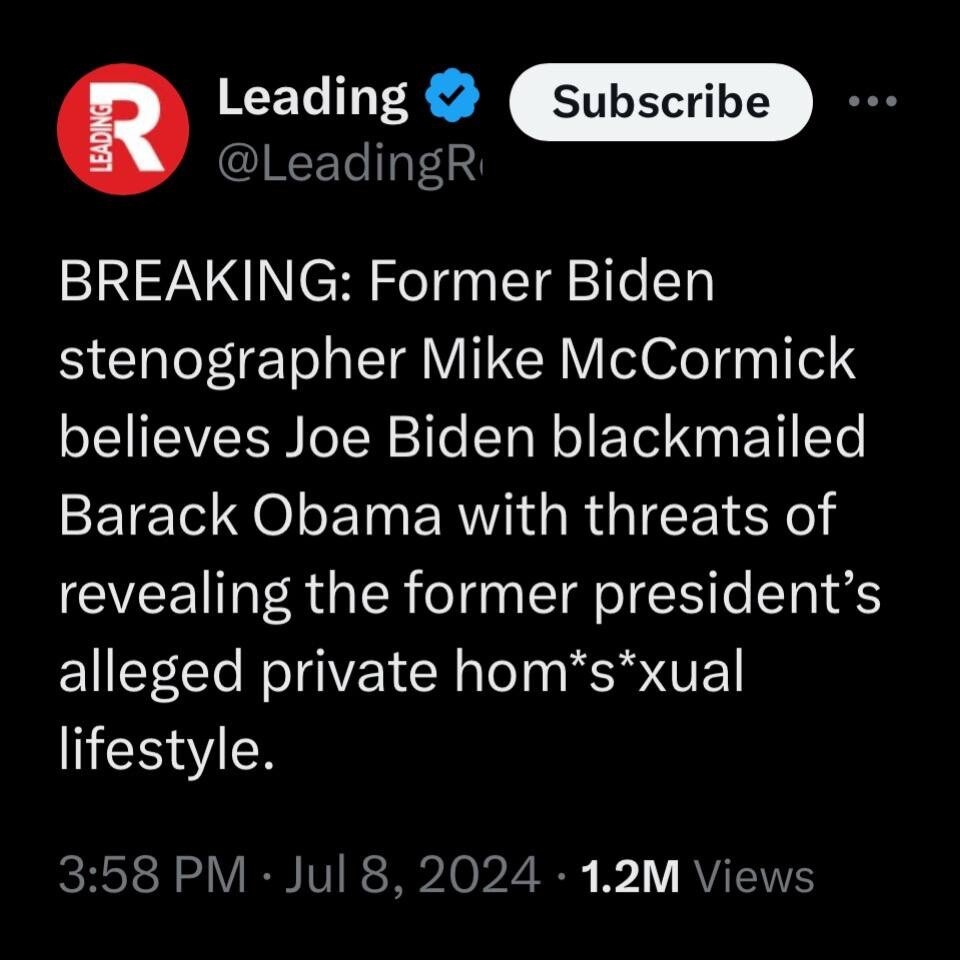Screen dimensions: 960x960
Task: Click "Mike McCormick" in the post text
Action: [x=641, y=362]
